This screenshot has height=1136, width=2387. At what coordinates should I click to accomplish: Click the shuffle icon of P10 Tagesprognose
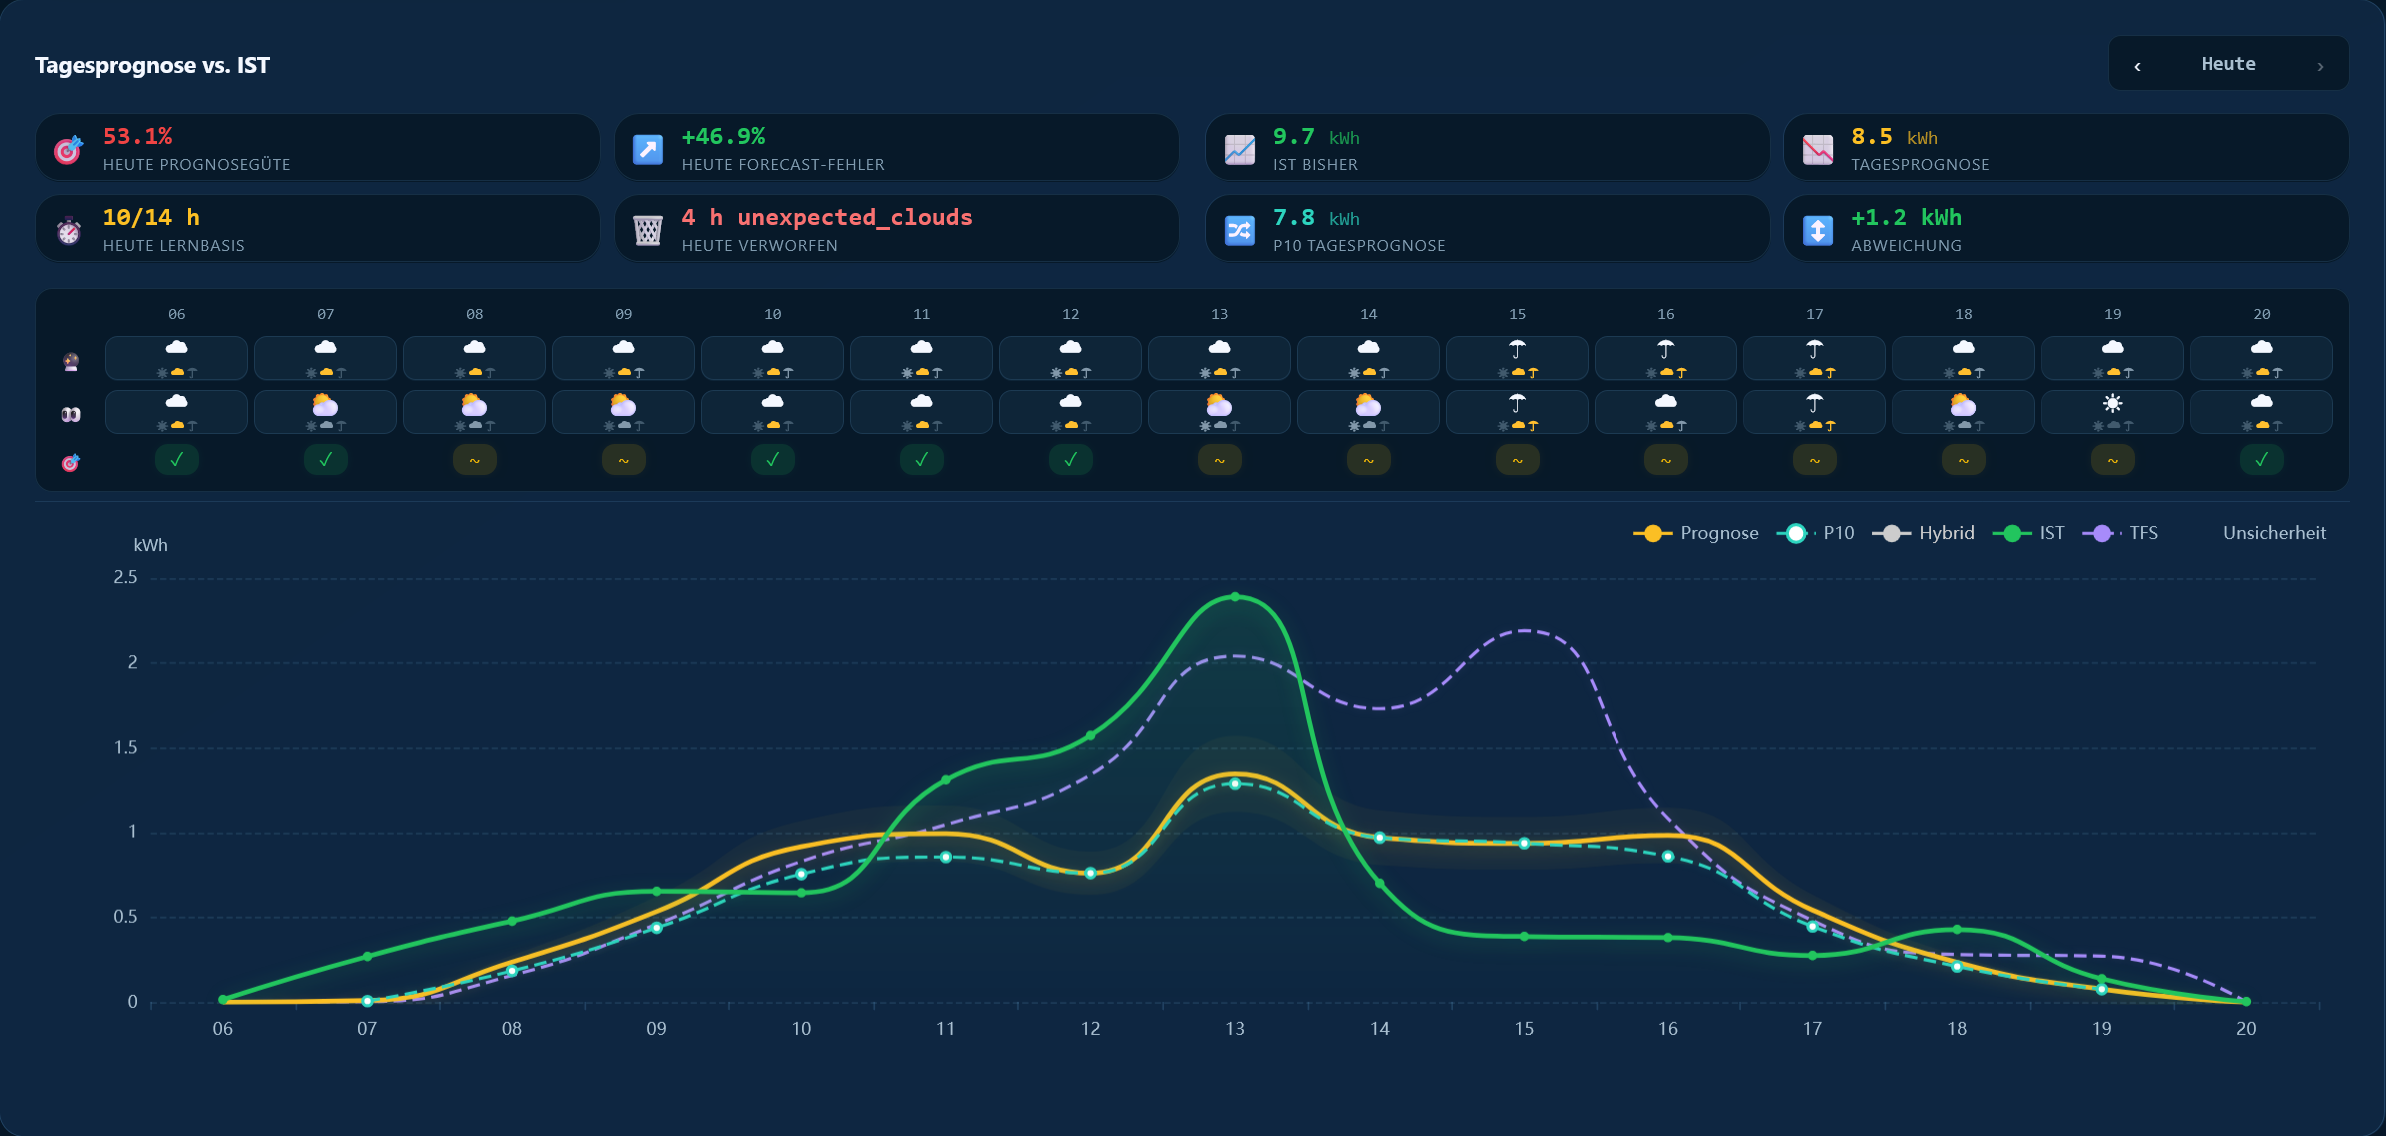[1240, 230]
